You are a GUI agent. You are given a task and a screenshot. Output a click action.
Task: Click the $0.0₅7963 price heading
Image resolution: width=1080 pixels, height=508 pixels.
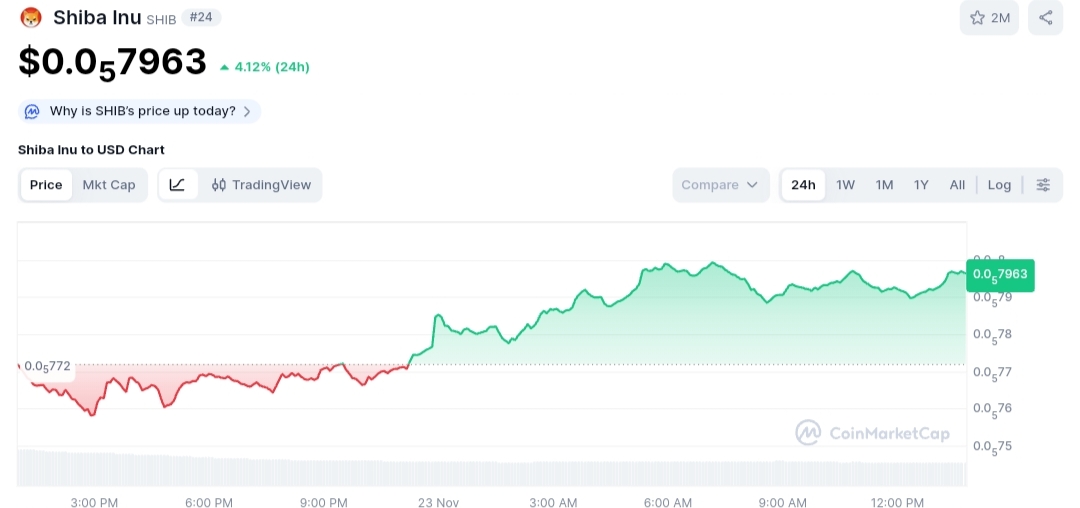coord(112,63)
